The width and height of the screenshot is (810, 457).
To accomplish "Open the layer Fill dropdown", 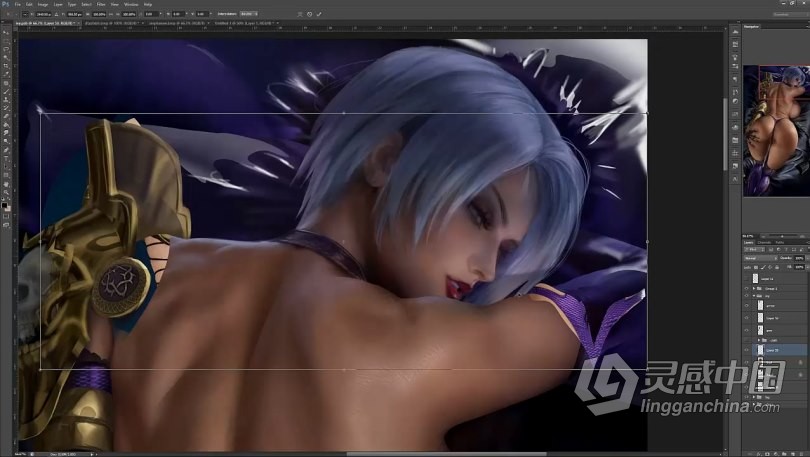I will coord(807,267).
